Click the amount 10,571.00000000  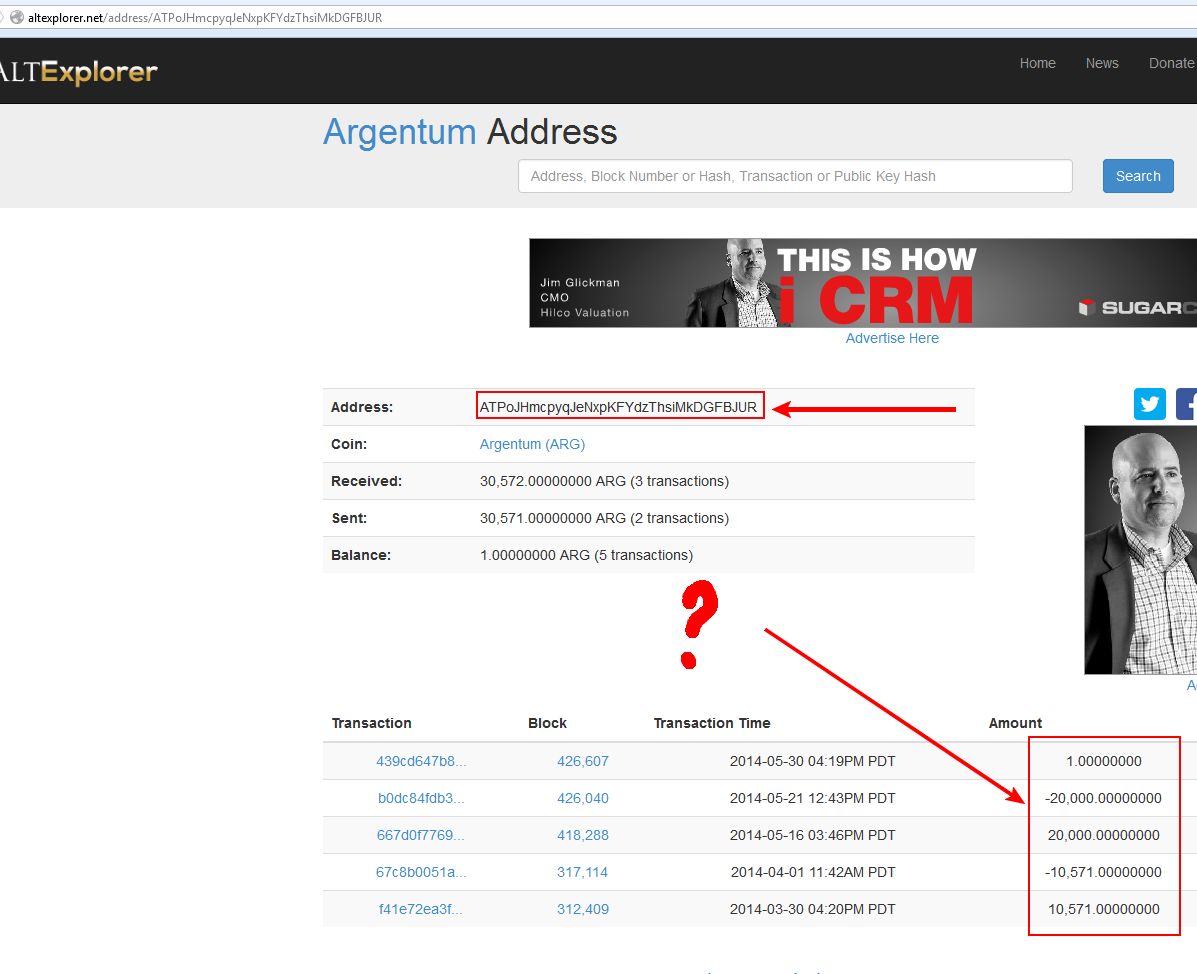point(1104,909)
